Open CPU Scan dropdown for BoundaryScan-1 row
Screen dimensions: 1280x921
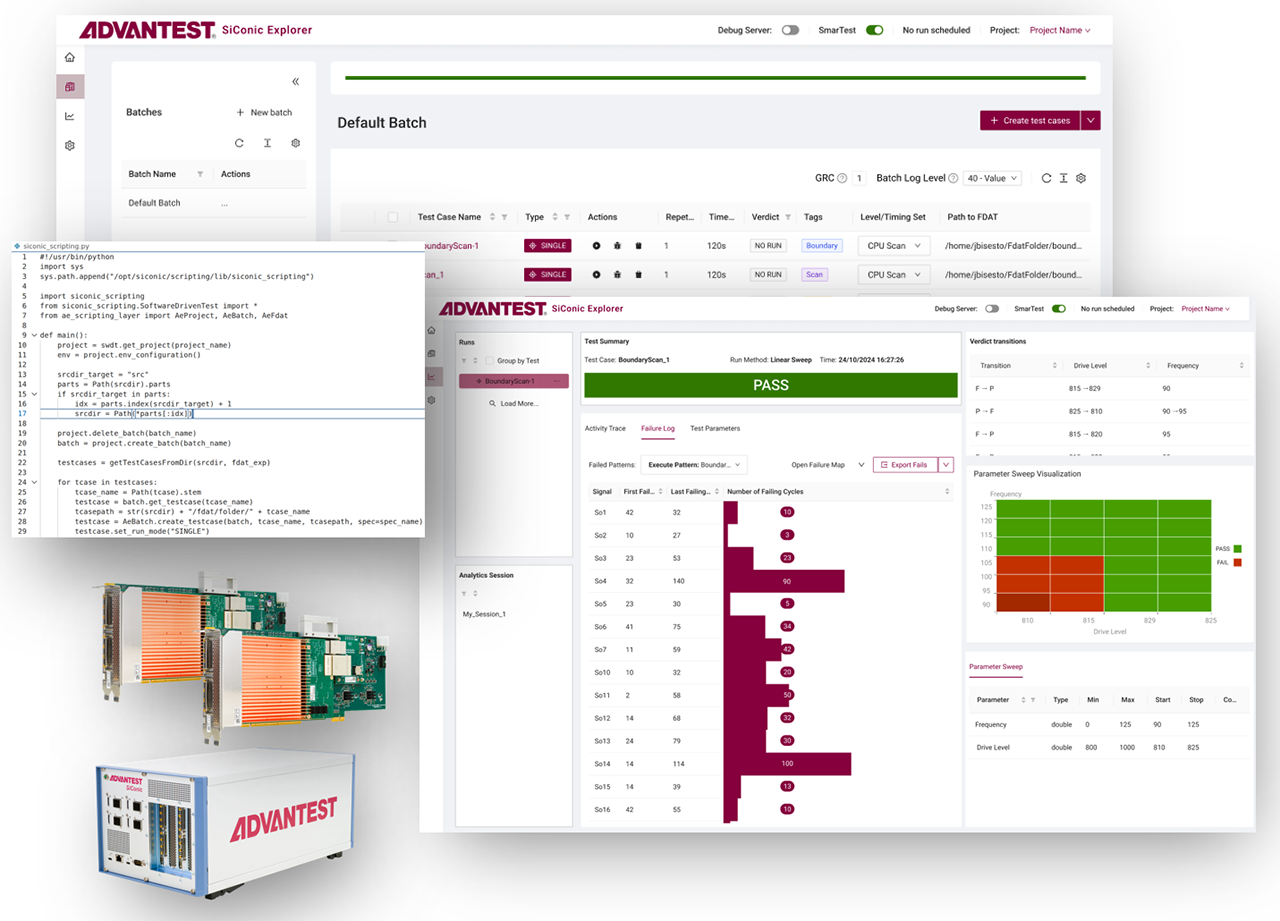[894, 245]
